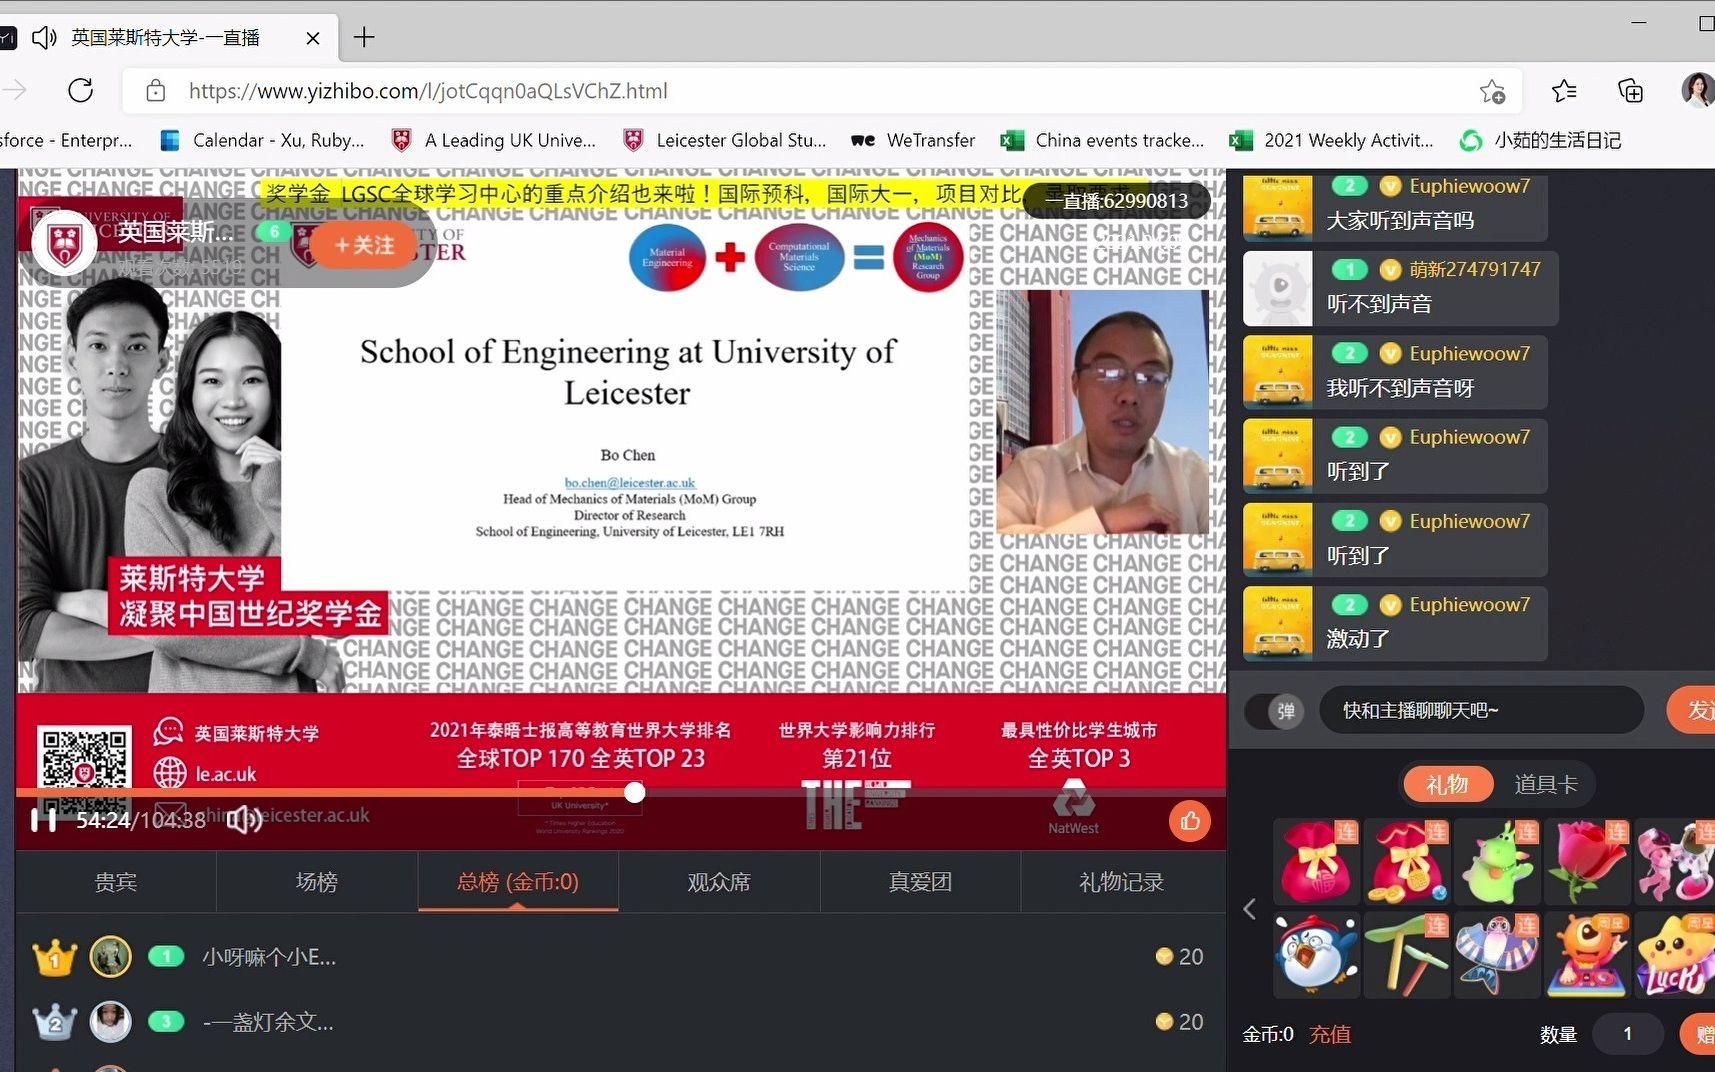Select the 道具卡 tab

click(x=1546, y=785)
